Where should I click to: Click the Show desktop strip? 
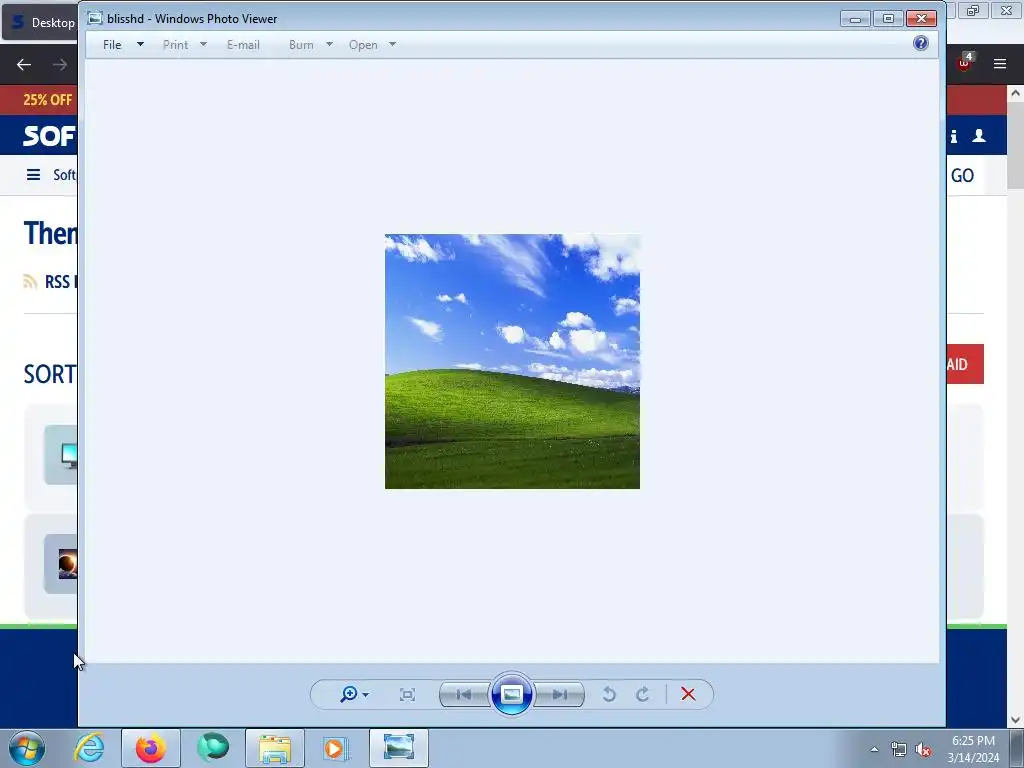[x=1017, y=748]
